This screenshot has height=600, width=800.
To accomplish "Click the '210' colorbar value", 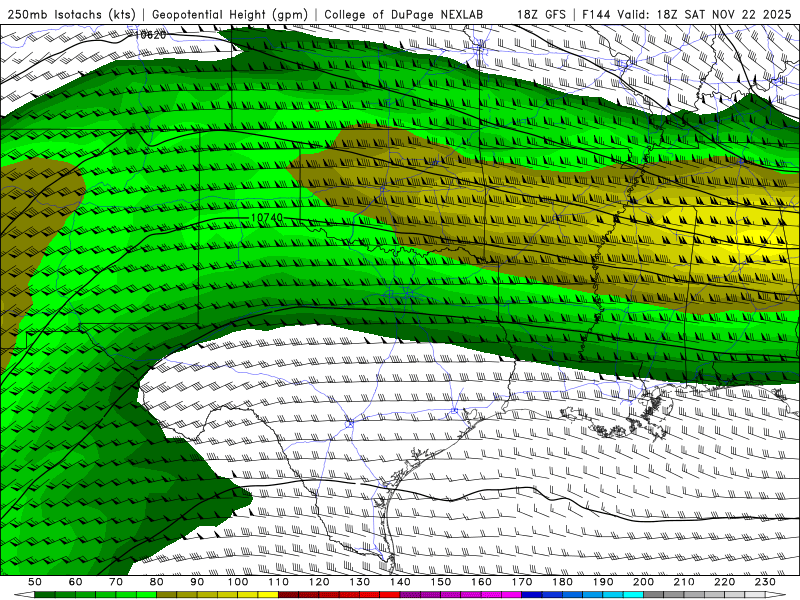I will coord(684,582).
